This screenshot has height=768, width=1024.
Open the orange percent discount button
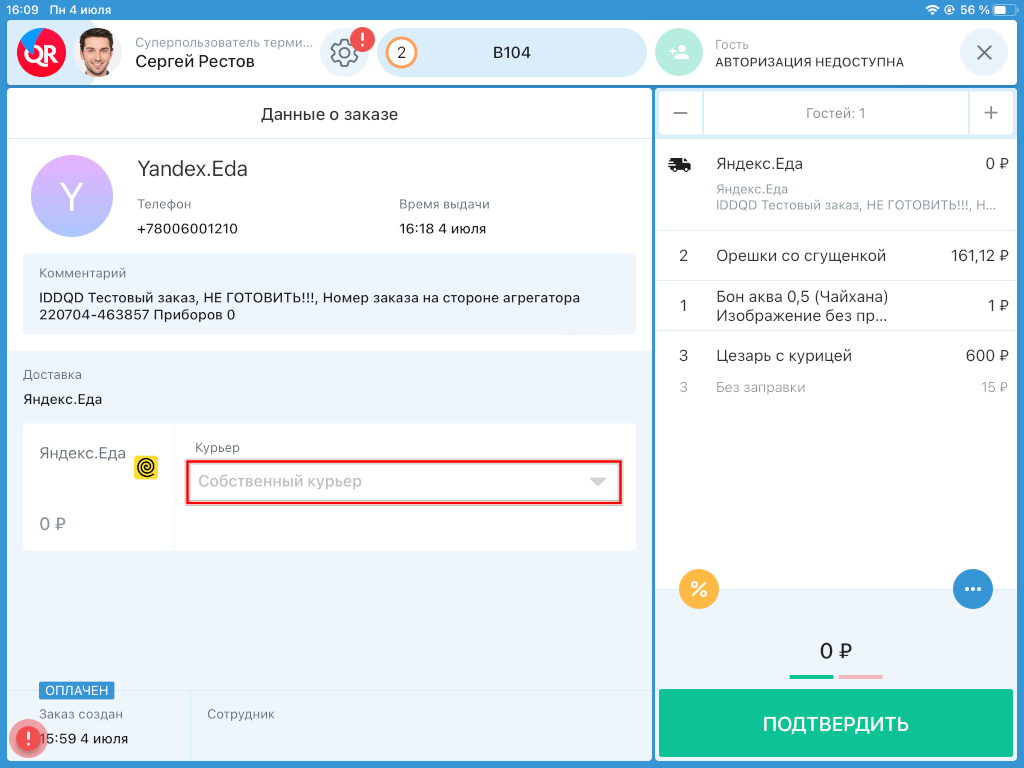(699, 589)
